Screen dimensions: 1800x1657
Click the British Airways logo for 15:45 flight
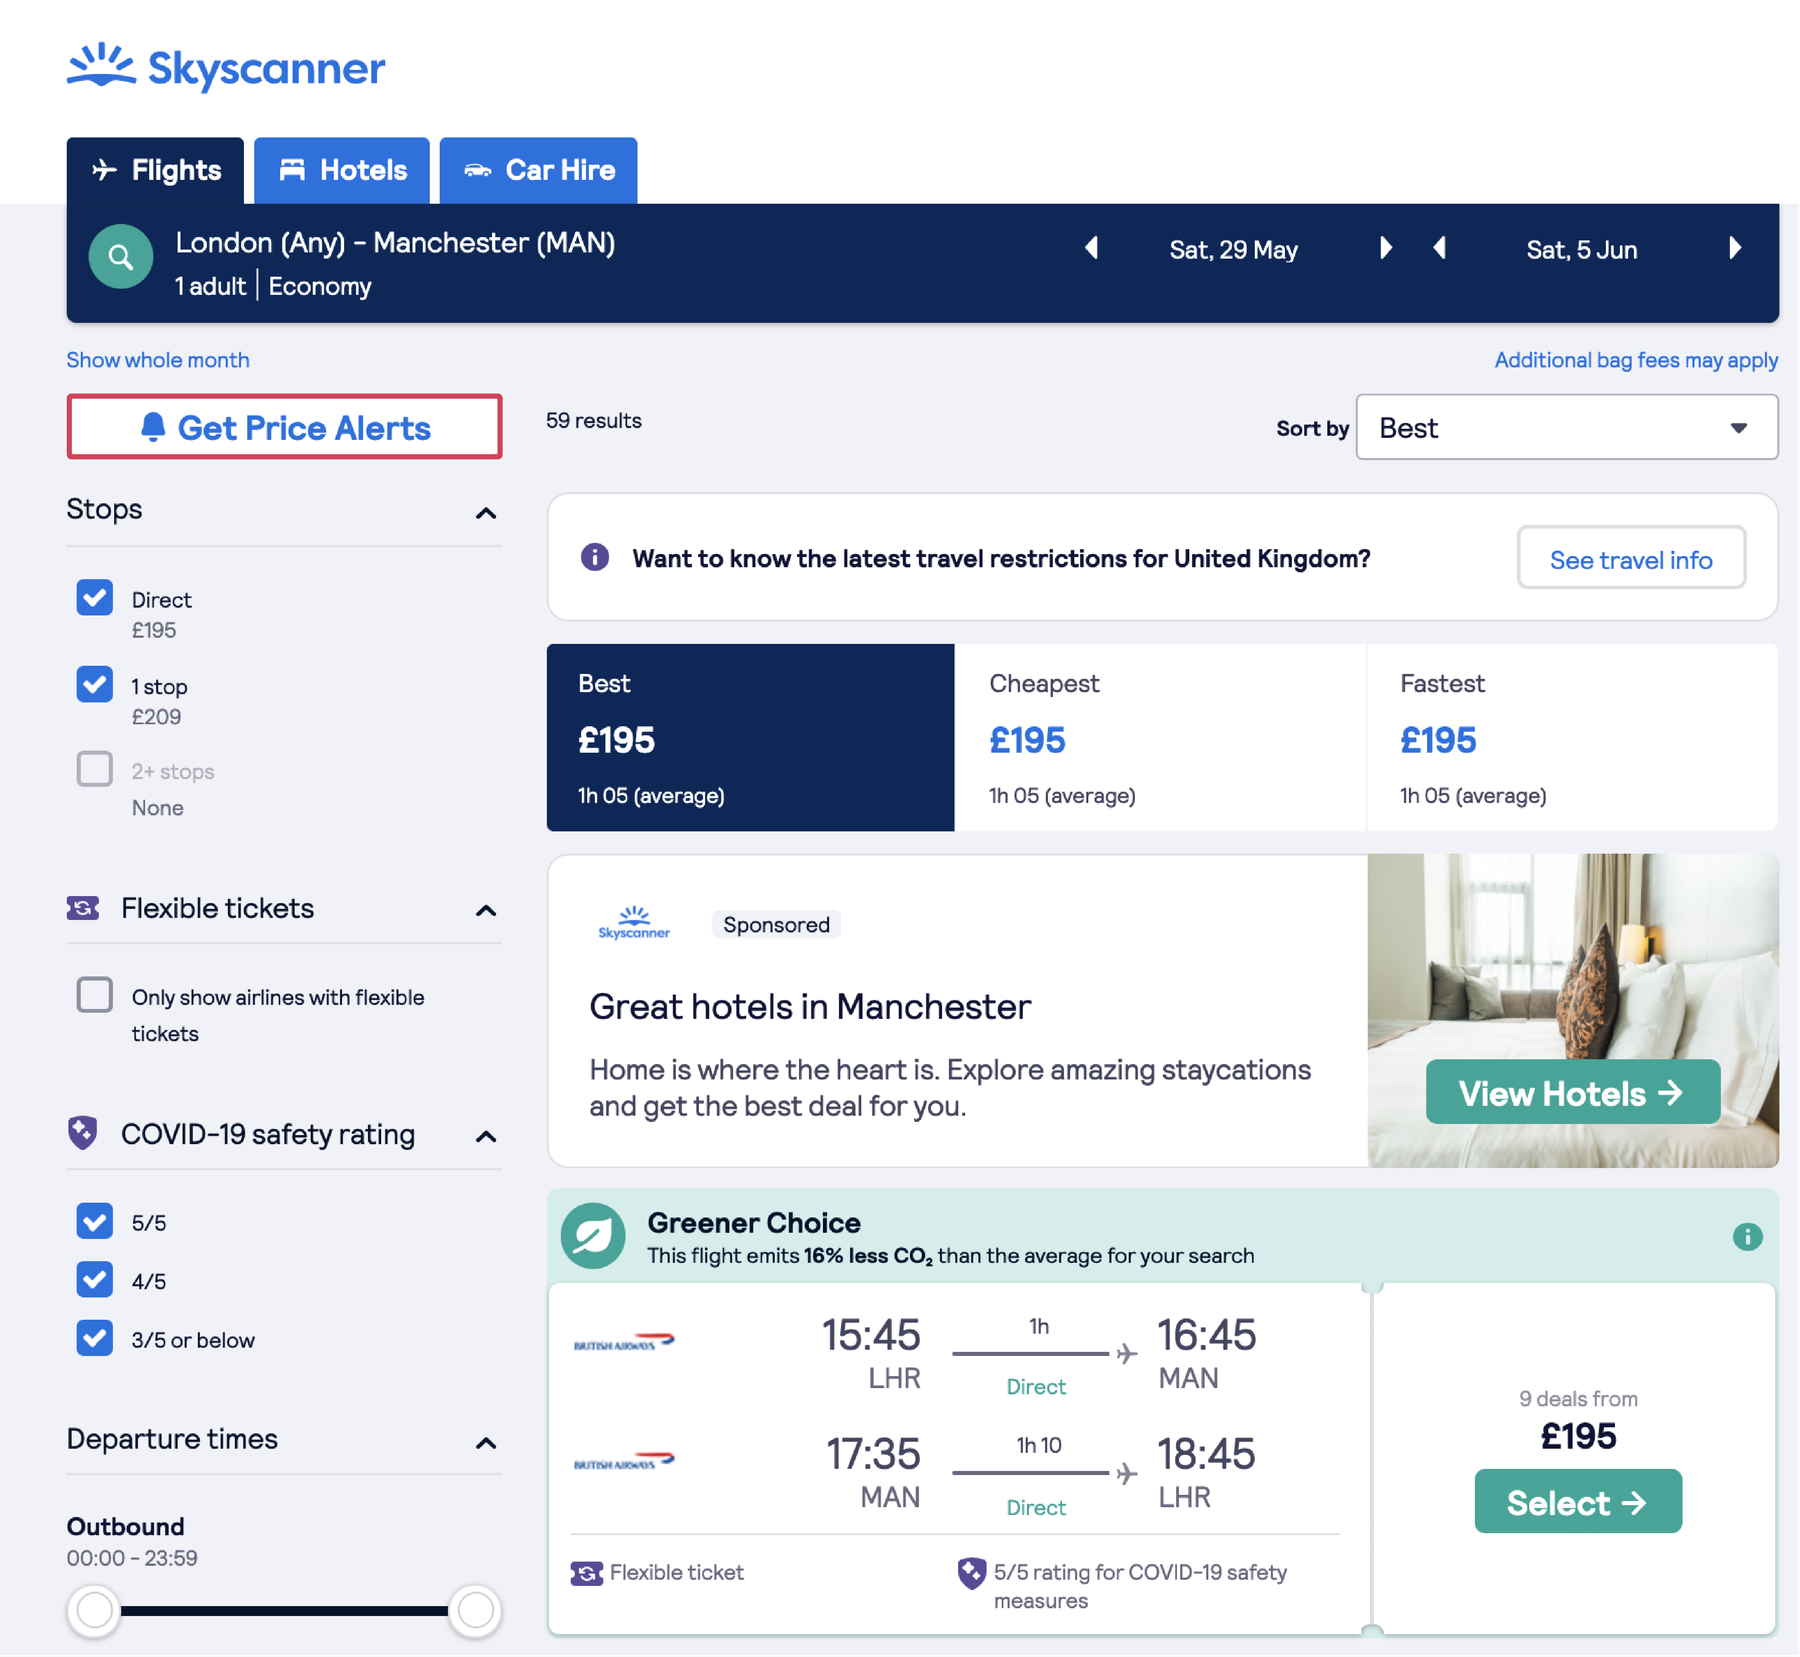[624, 1342]
